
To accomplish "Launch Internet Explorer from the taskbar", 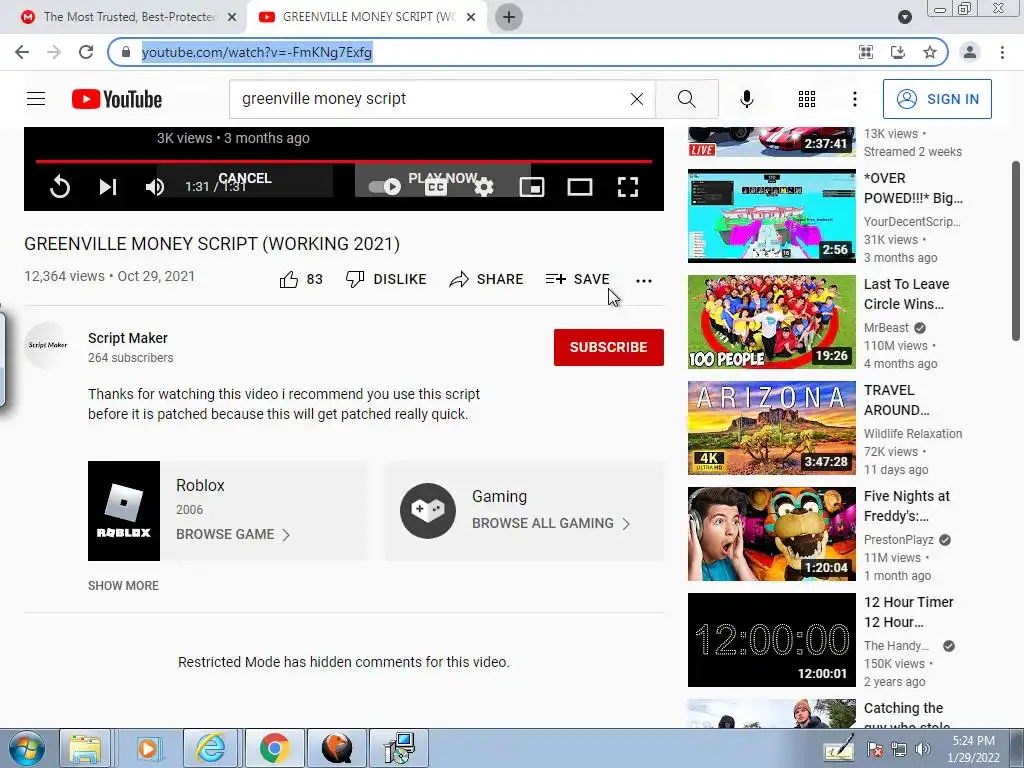I will (210, 748).
